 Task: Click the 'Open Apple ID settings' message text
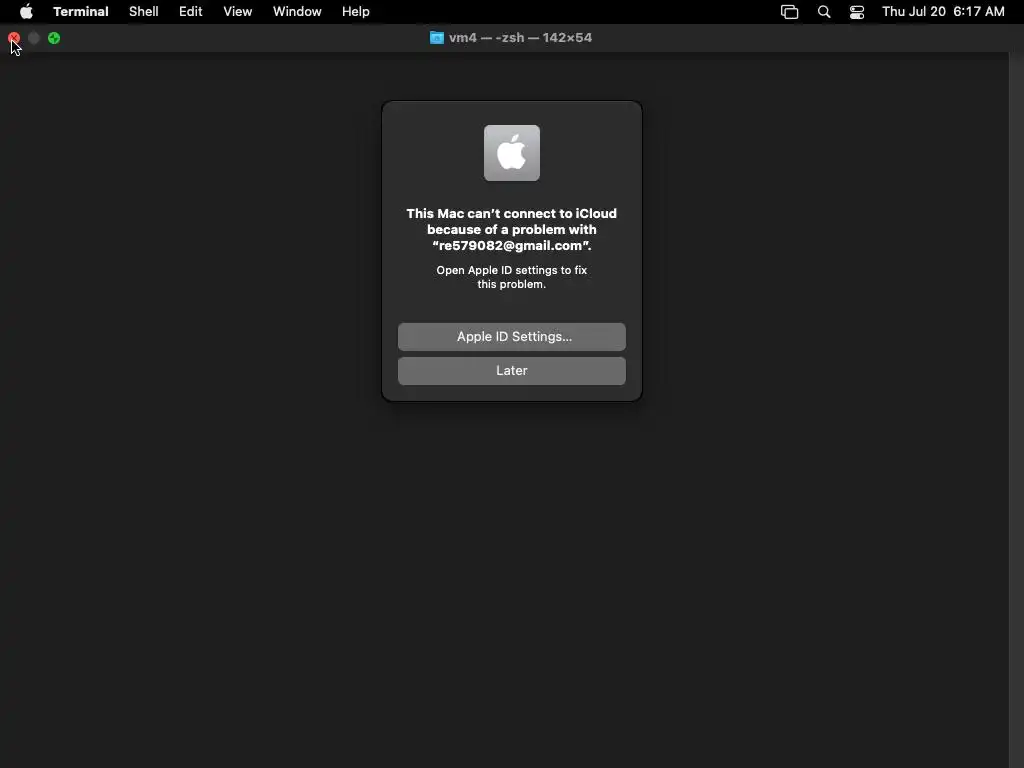point(512,277)
